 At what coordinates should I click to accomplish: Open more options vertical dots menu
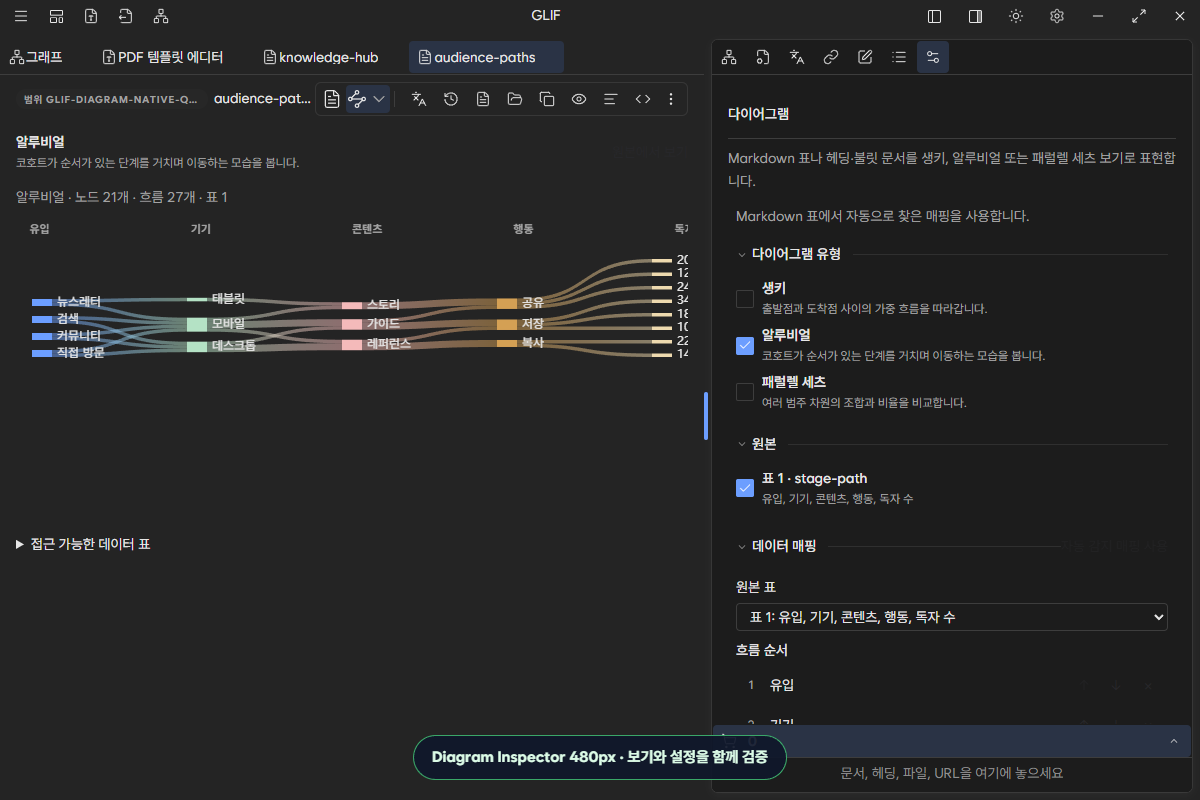[671, 99]
